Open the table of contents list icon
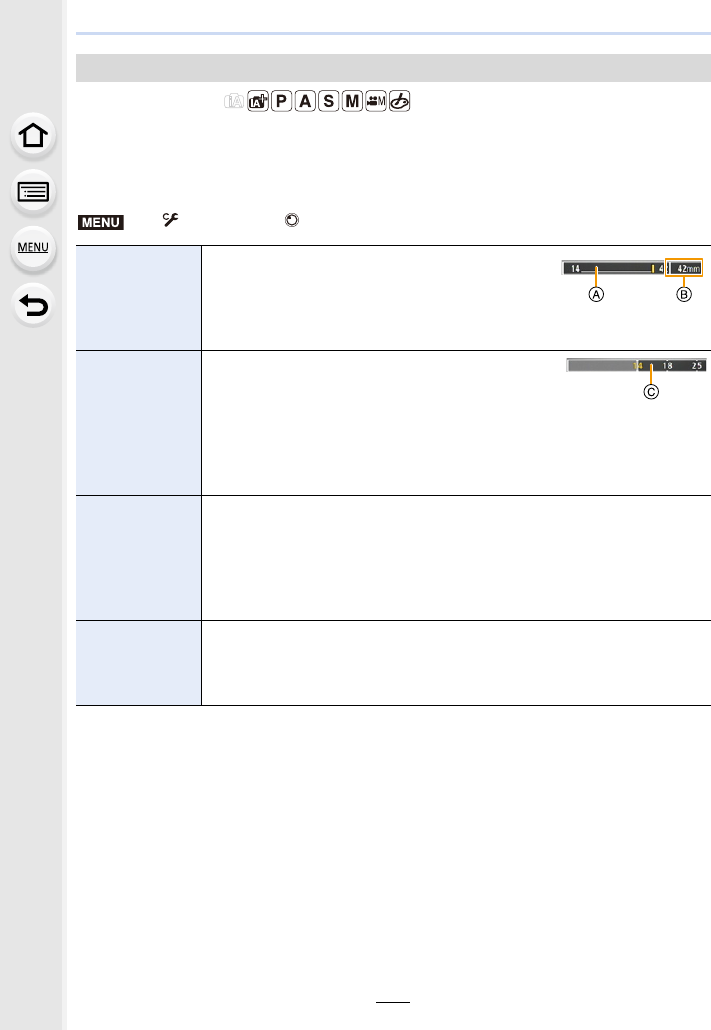711x1030 pixels. [x=33, y=192]
